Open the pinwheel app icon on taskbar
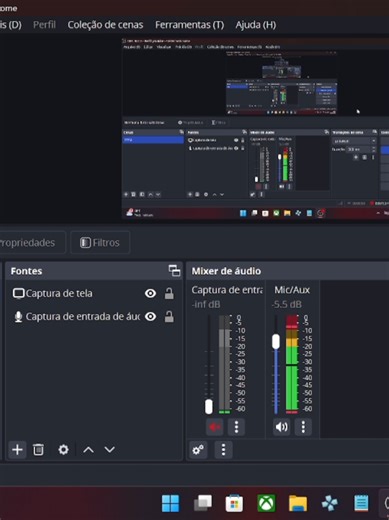 (329, 503)
